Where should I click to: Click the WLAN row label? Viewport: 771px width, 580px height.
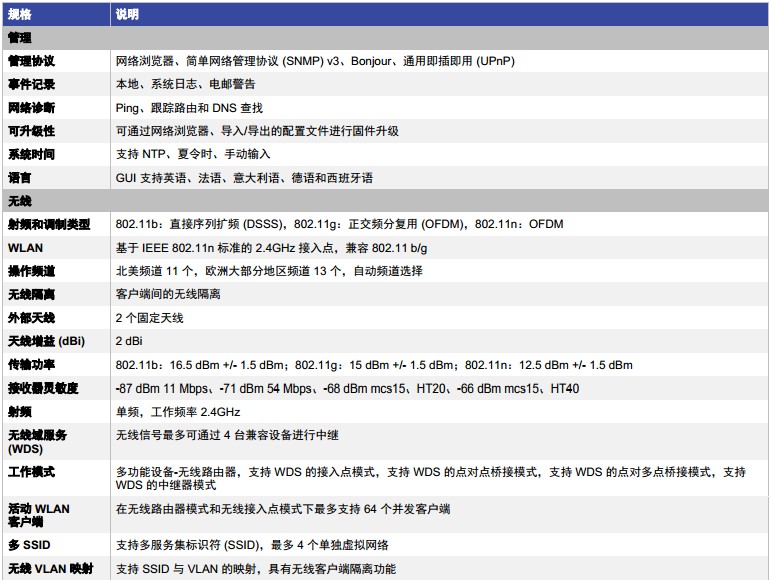25,247
